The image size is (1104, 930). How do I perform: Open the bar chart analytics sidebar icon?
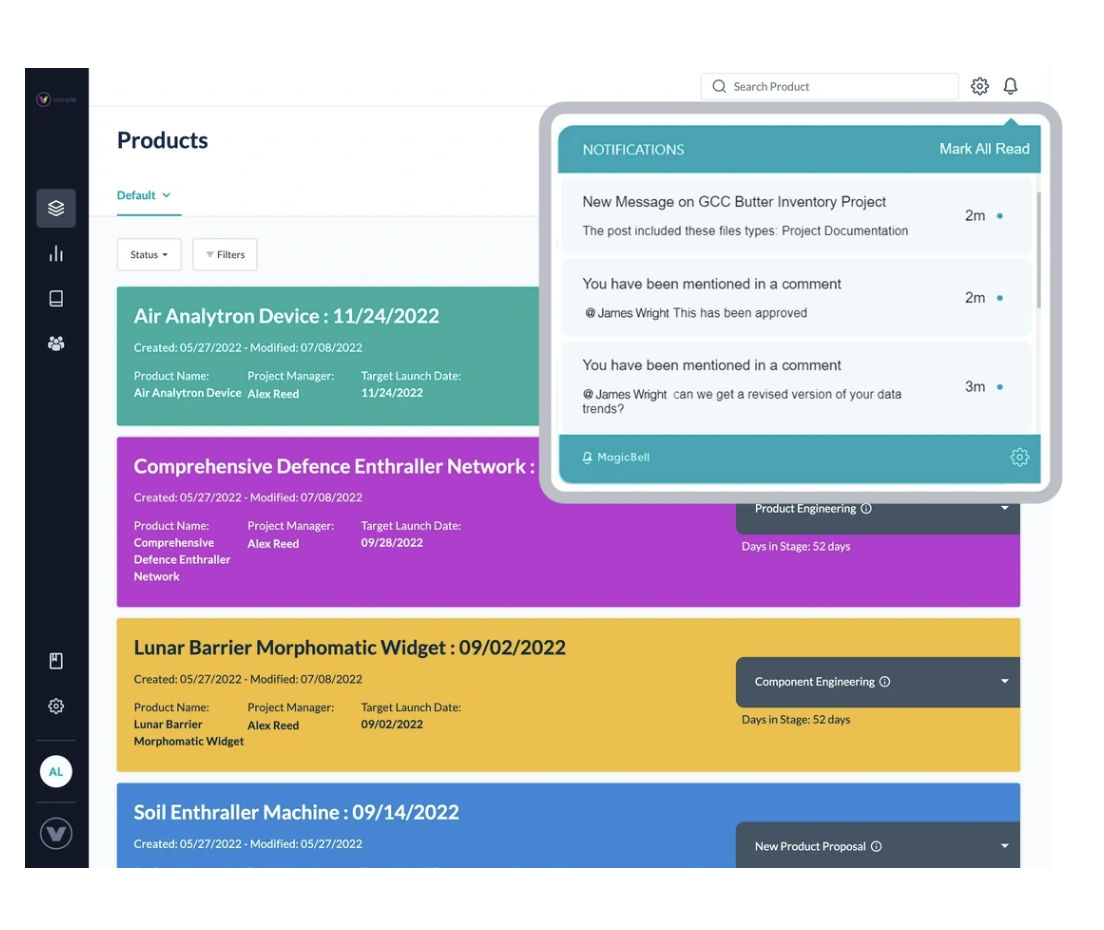coord(56,254)
